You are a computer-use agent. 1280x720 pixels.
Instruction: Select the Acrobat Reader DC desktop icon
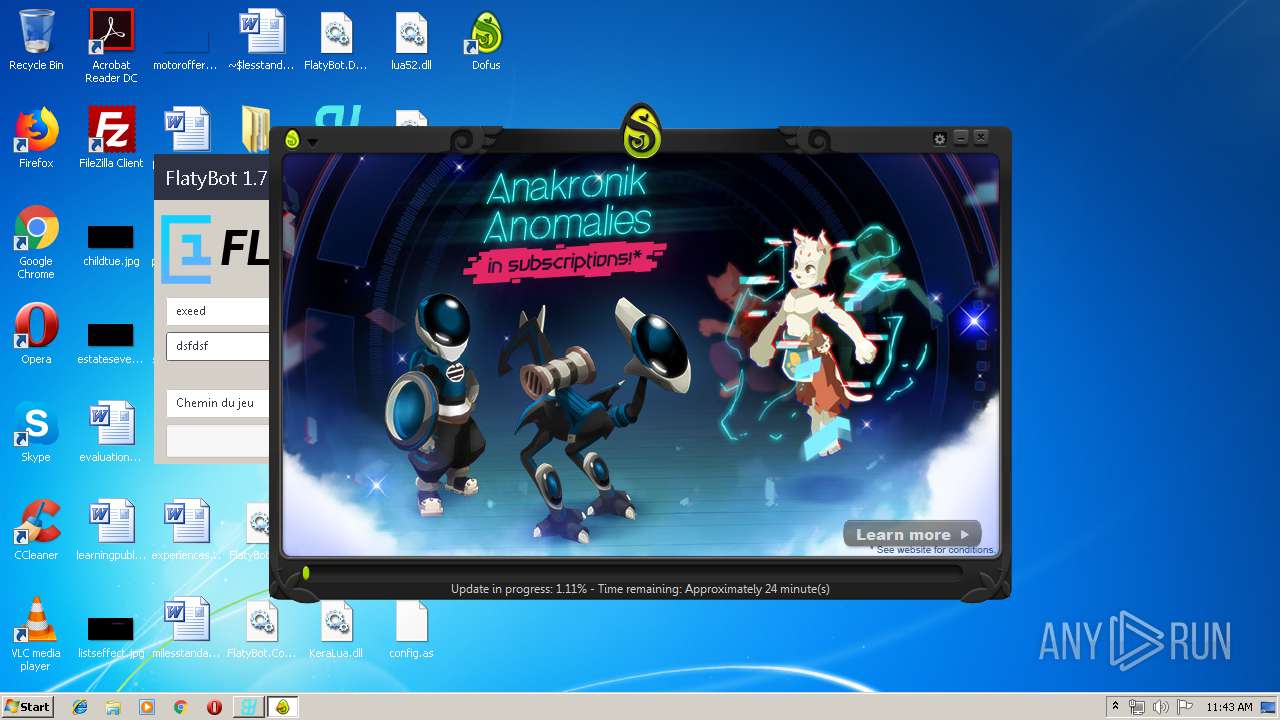click(x=111, y=46)
